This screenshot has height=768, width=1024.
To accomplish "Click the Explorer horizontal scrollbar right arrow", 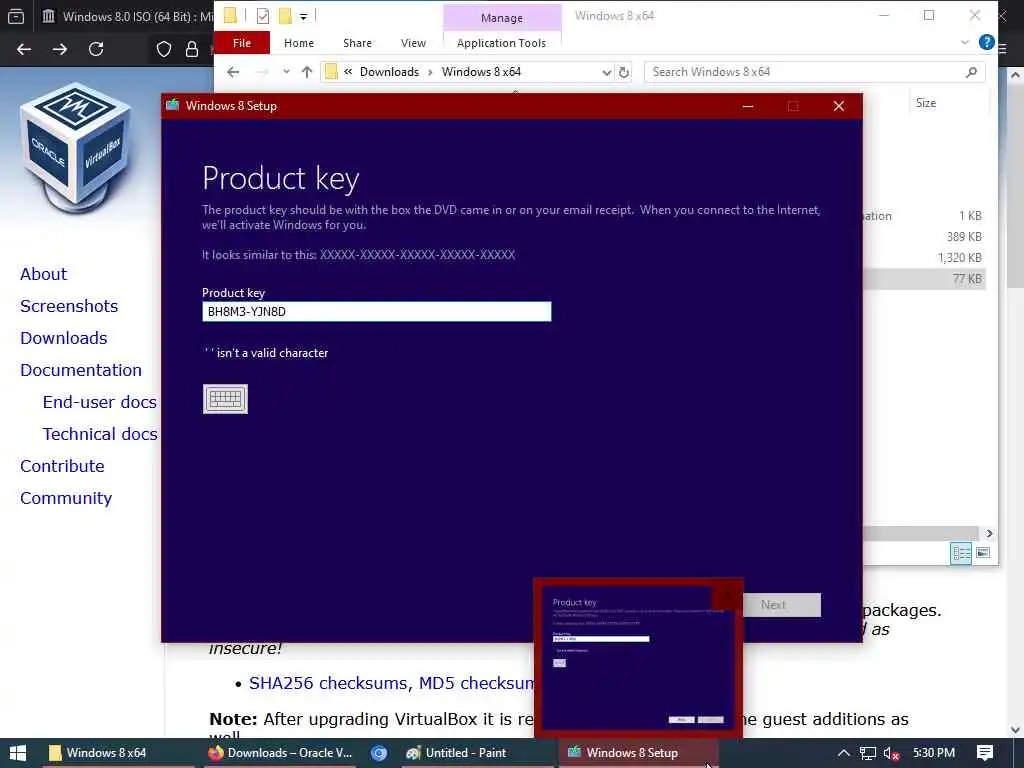I will point(989,534).
